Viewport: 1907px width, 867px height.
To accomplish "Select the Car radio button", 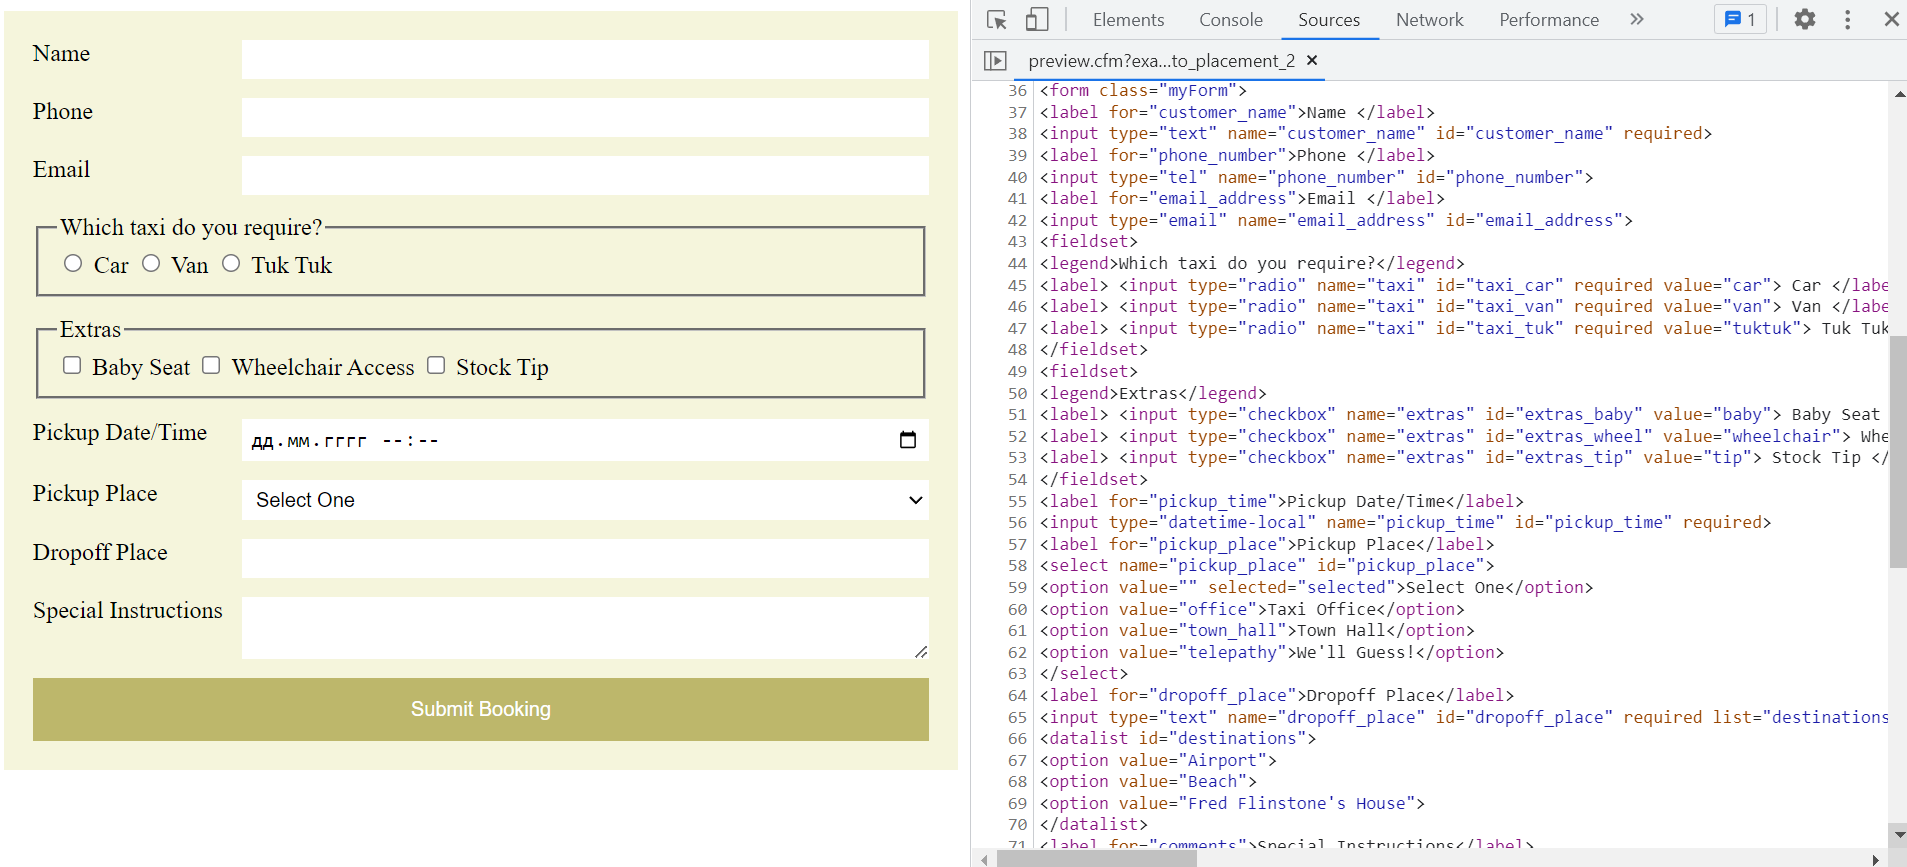I will click(x=73, y=263).
